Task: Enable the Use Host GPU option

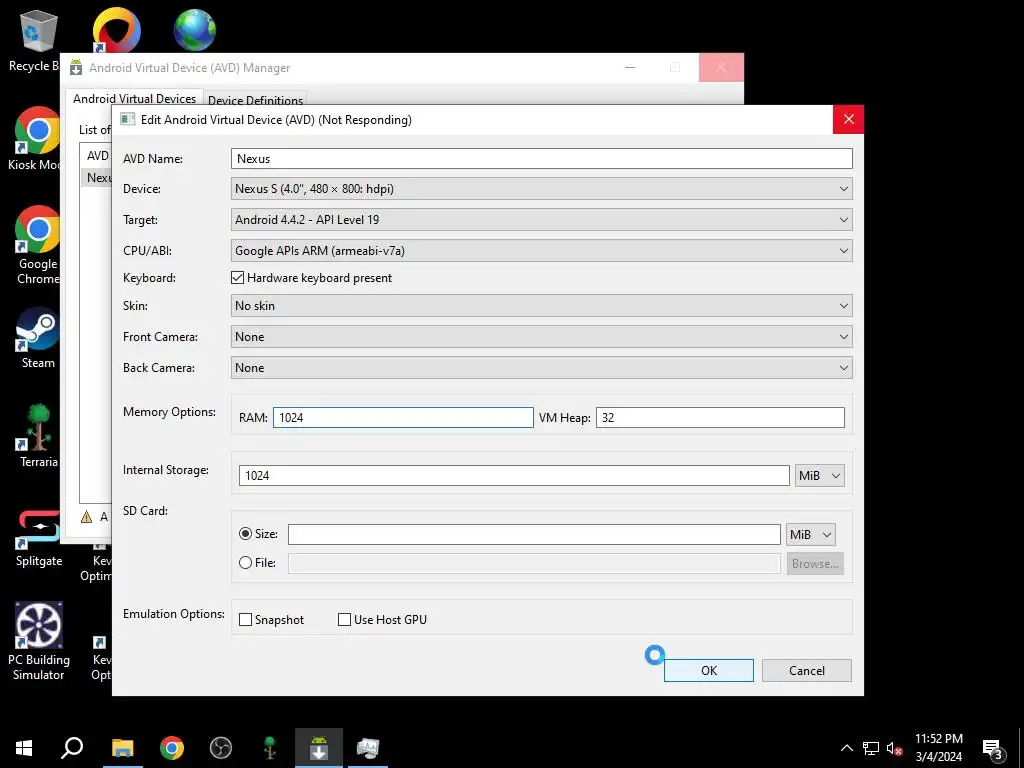Action: 344,620
